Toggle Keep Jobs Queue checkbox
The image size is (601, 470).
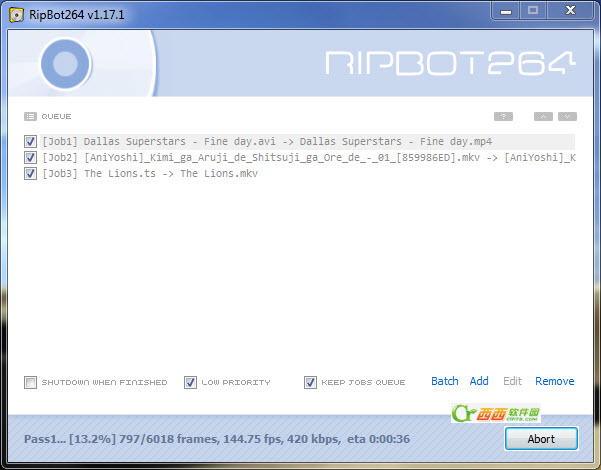click(x=310, y=382)
